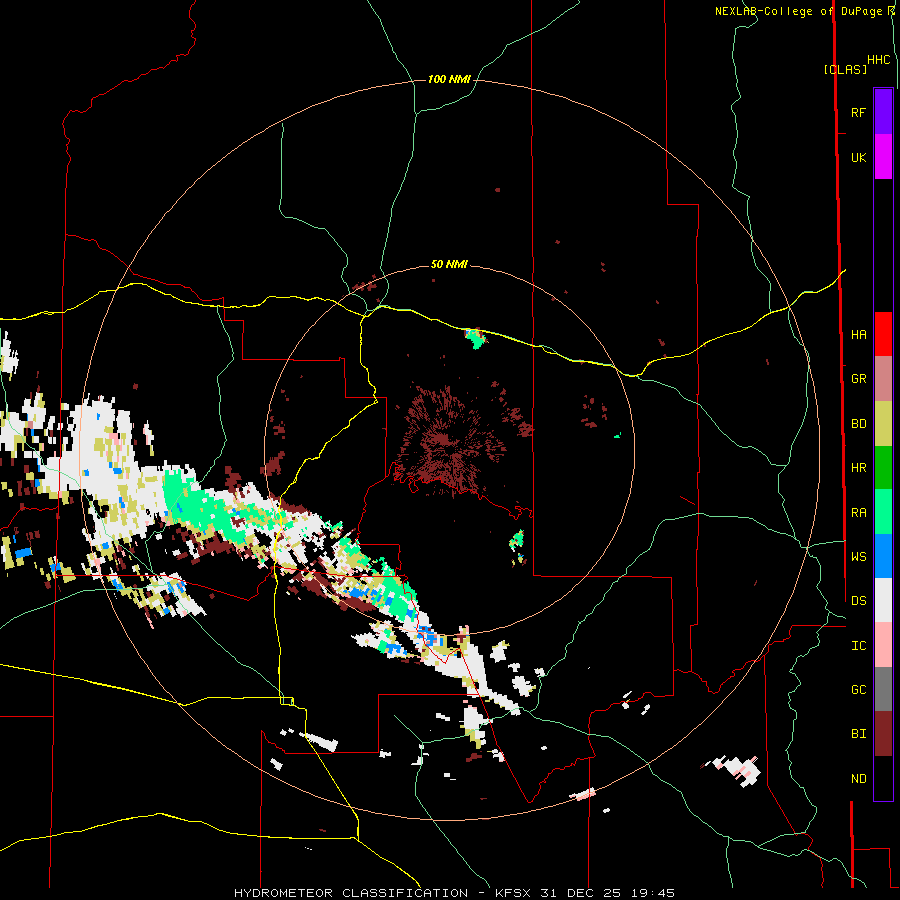Select the HA legend label

[x=858, y=334]
